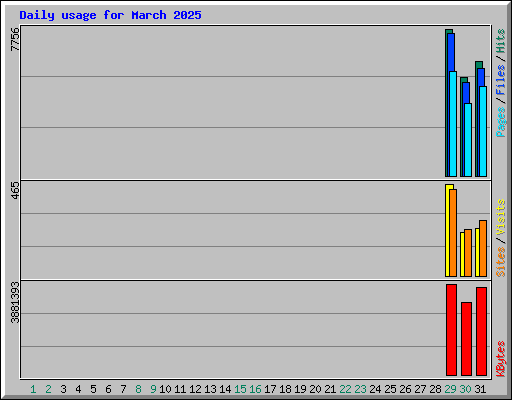
Task: Click the 3881393 KBytes axis value
Action: 15,303
